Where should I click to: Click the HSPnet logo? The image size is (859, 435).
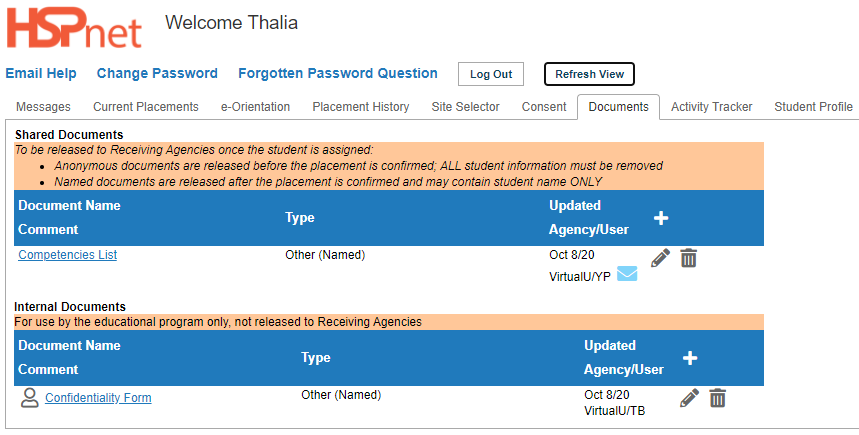[x=74, y=27]
